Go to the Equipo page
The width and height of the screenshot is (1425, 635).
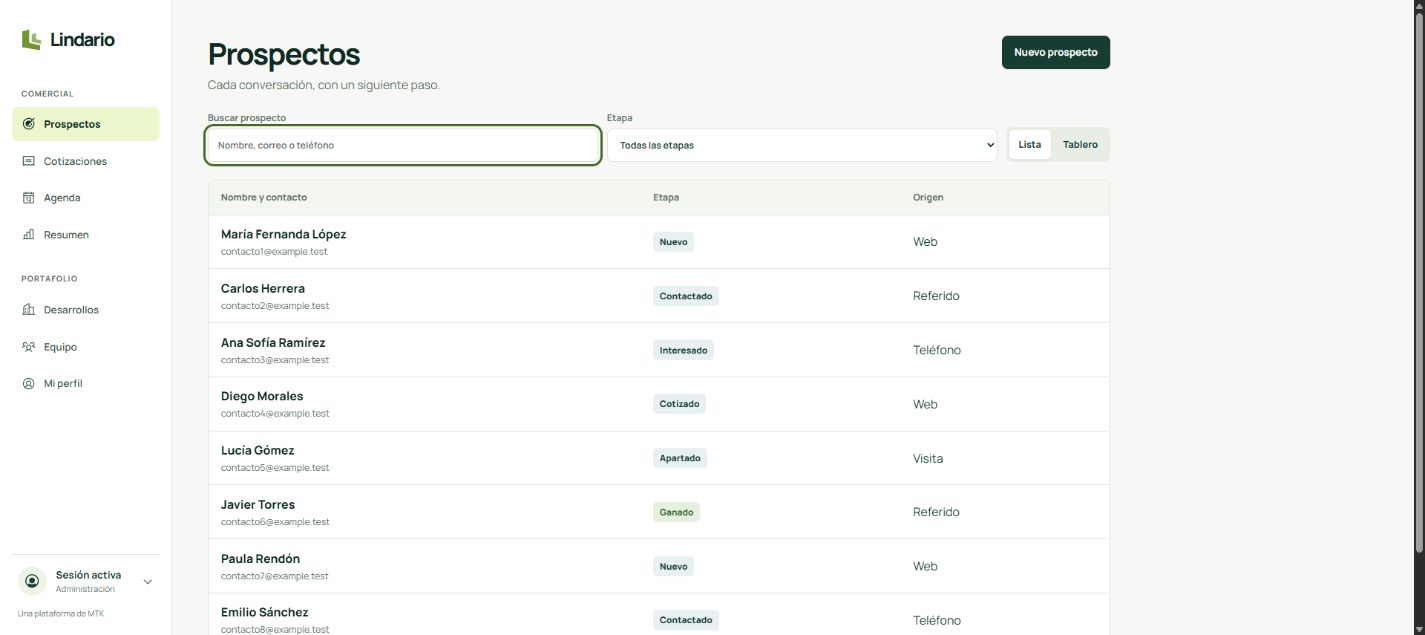85,347
